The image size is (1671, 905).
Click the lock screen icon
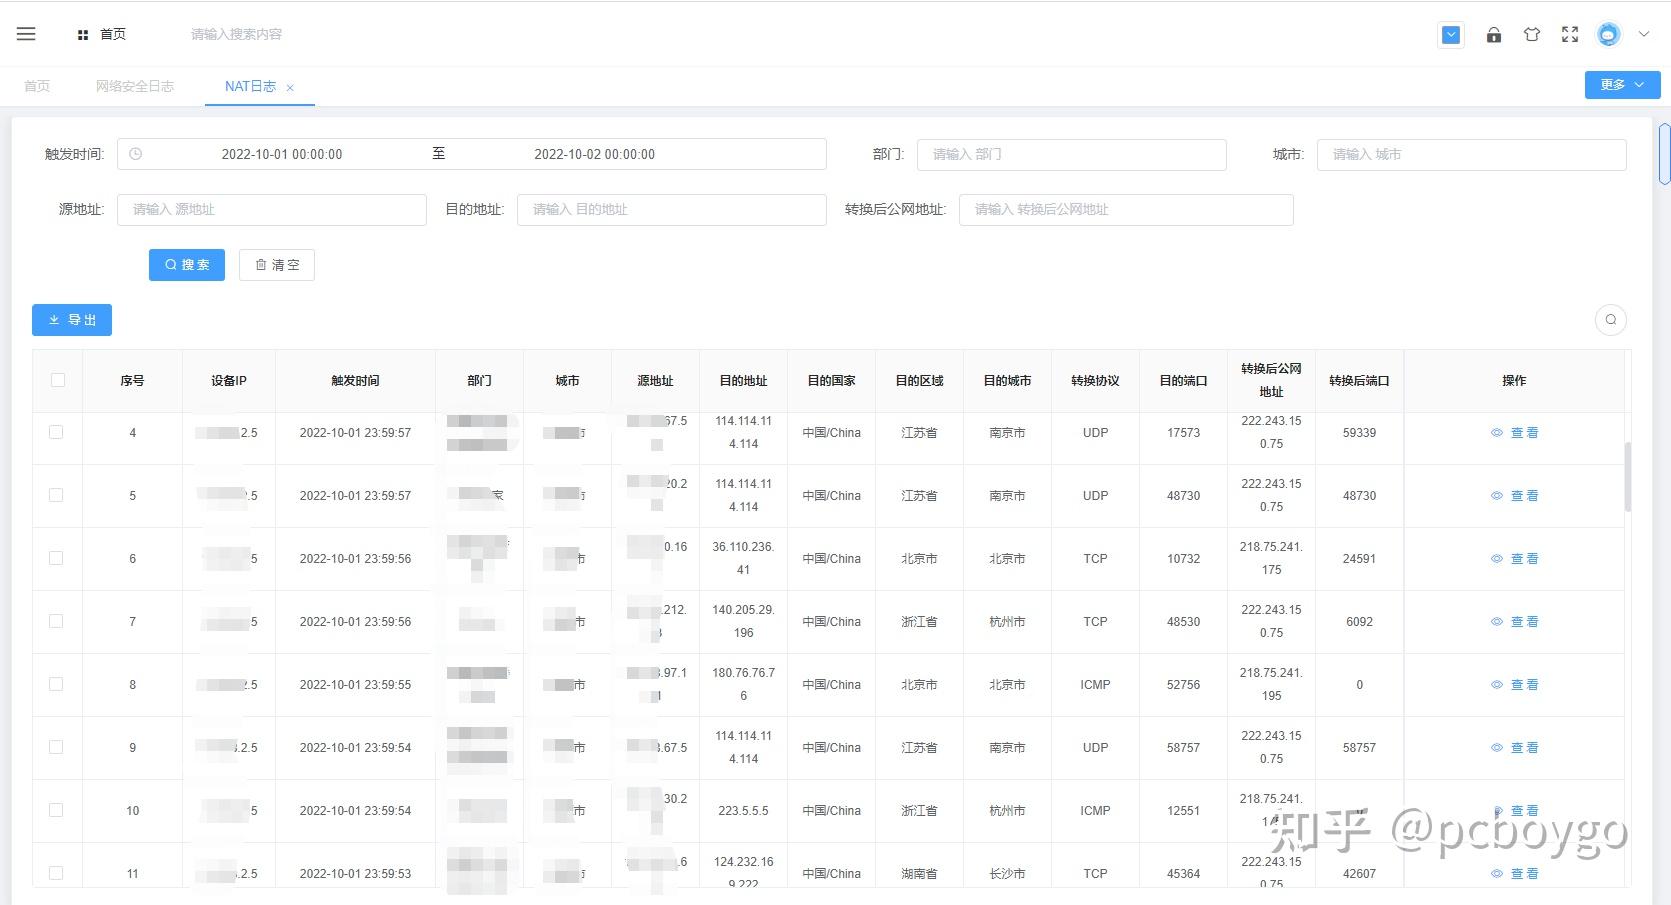1493,35
